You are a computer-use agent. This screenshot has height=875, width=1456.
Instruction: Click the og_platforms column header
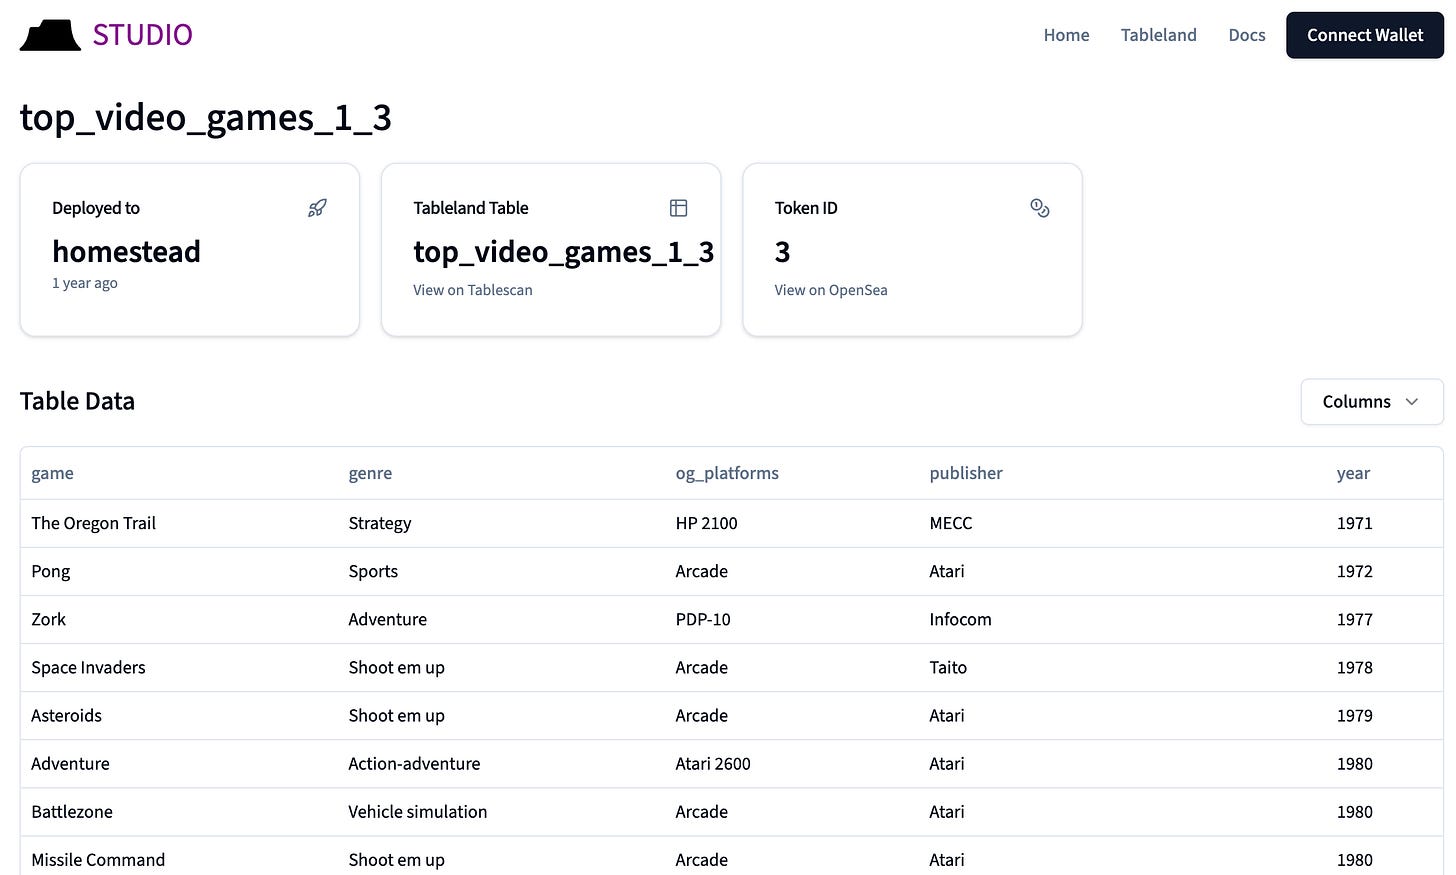click(x=727, y=473)
